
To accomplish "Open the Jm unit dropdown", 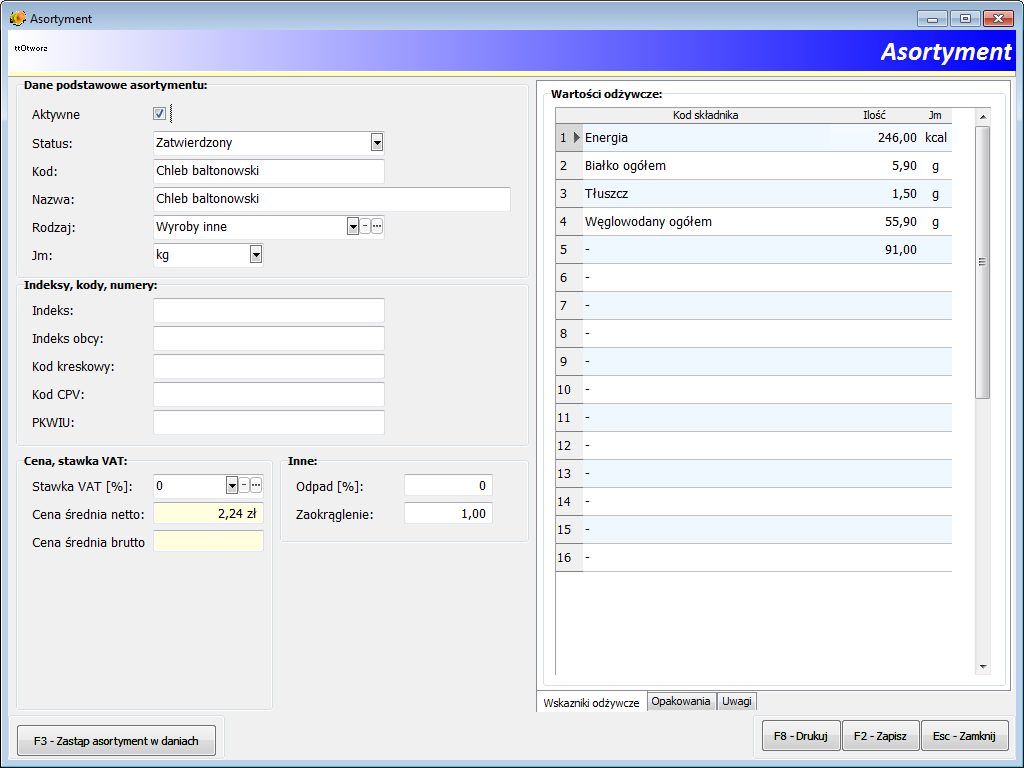I will (x=256, y=255).
